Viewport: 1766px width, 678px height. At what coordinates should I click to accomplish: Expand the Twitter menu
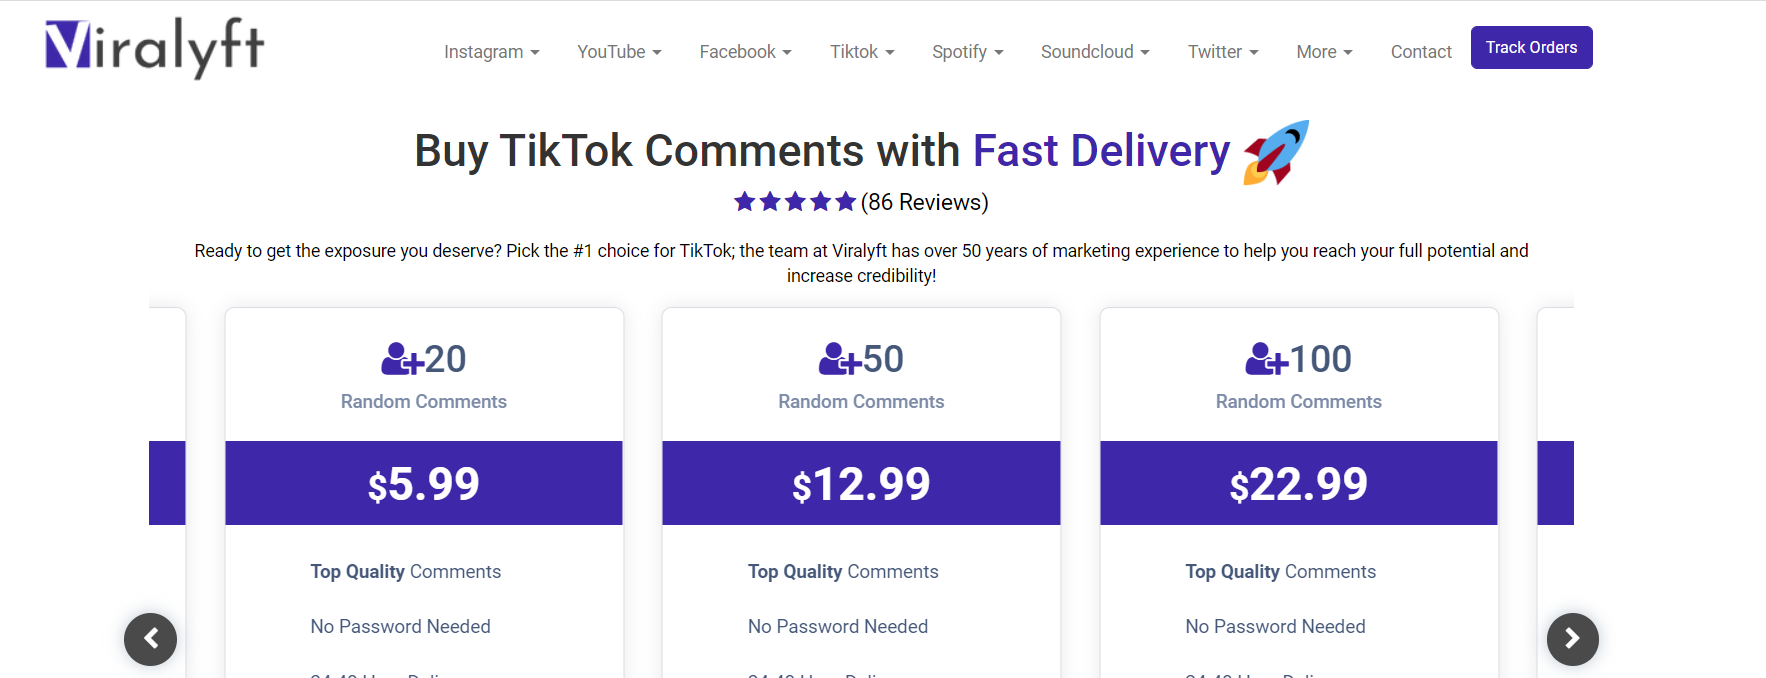click(1223, 52)
